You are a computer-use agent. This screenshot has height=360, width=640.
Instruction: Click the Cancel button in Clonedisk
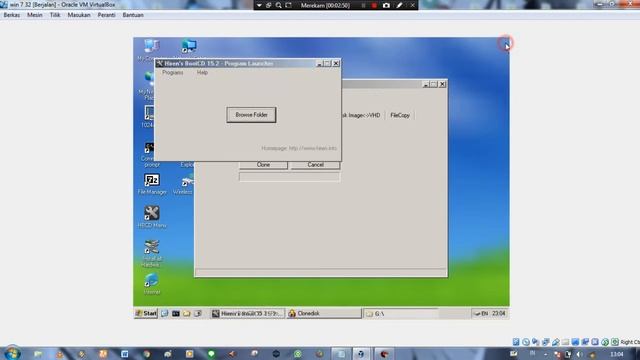[x=315, y=165]
